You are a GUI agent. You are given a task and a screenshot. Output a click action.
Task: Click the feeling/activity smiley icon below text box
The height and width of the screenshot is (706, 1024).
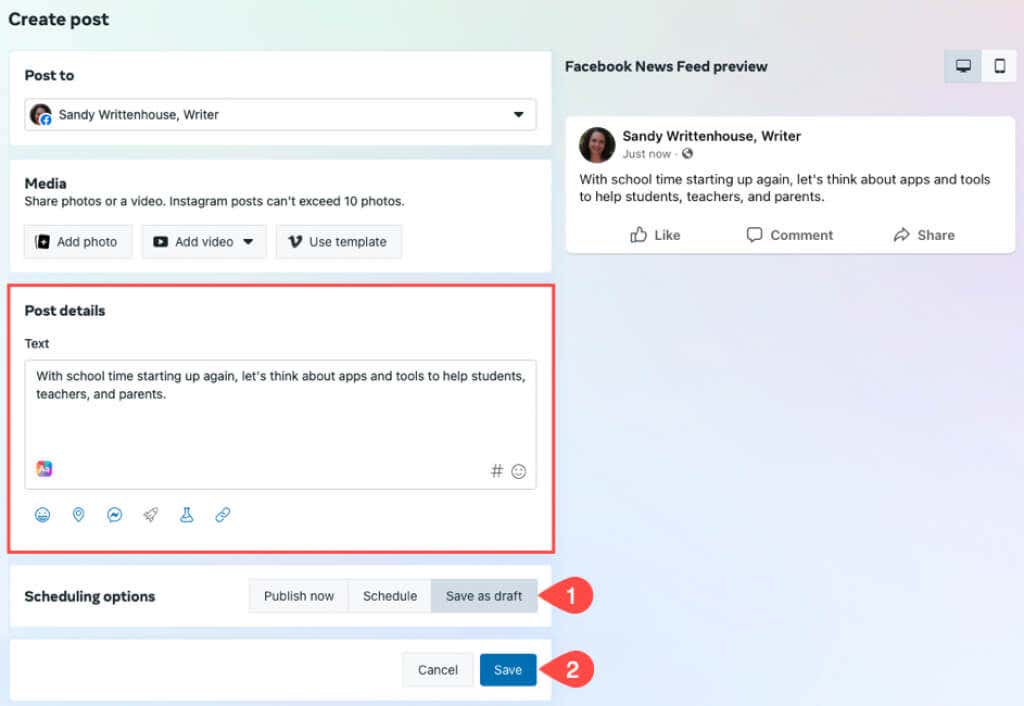point(43,515)
